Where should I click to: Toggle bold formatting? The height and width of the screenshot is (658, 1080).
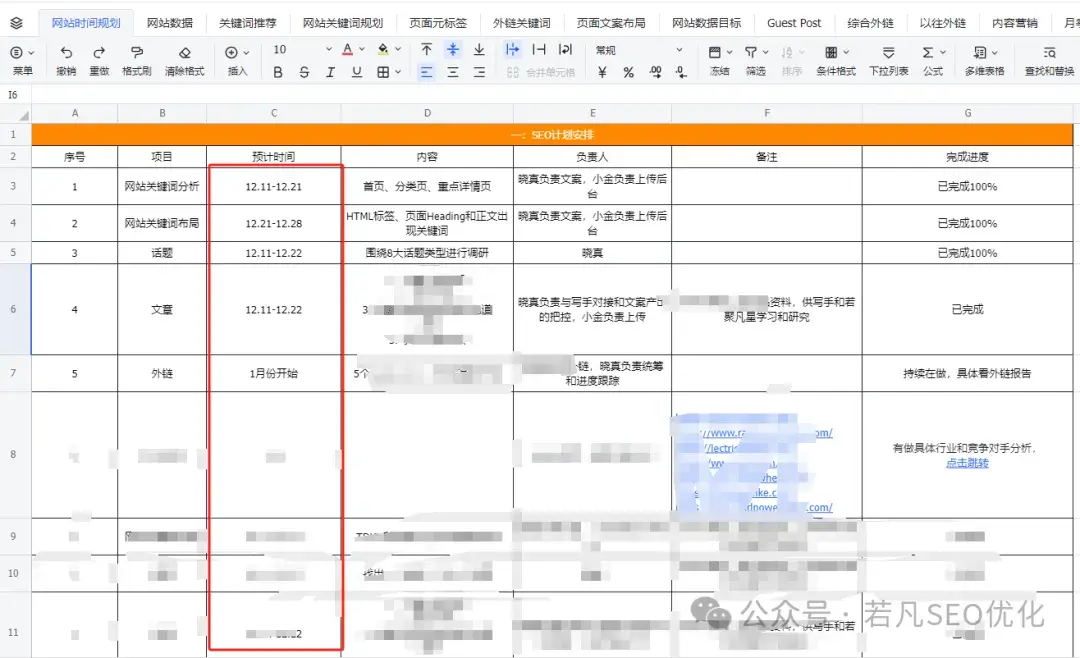coord(278,72)
